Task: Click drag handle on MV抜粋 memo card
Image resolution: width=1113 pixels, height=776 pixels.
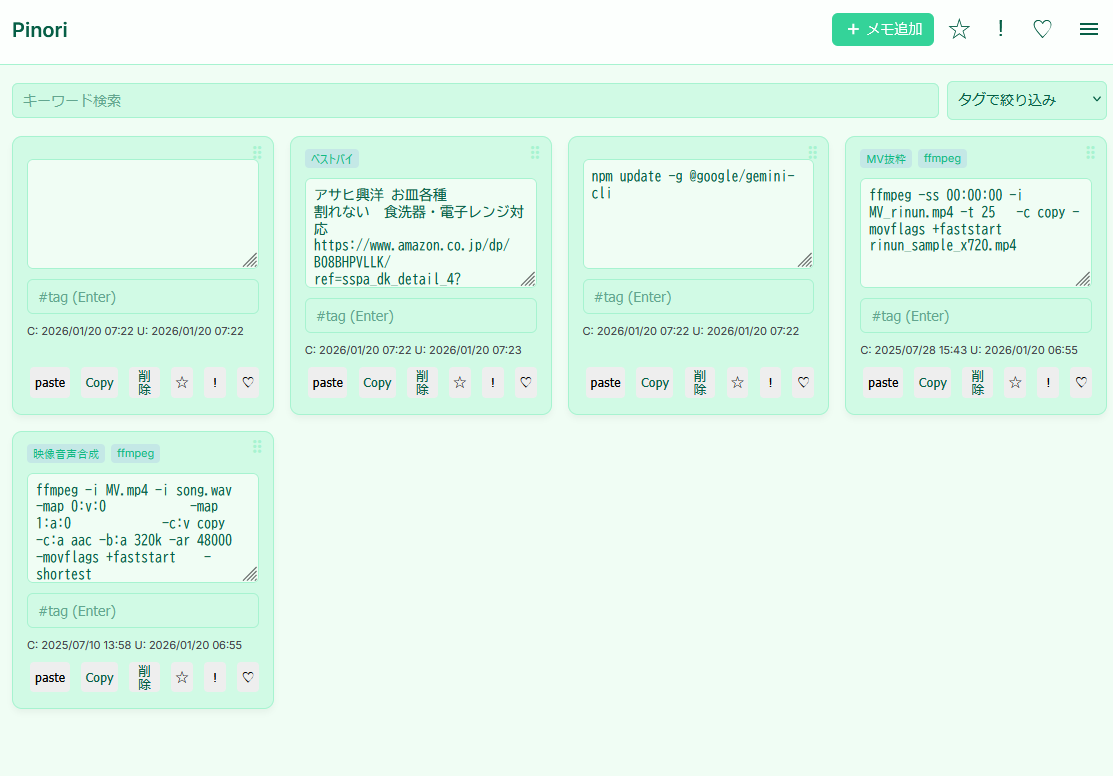Action: tap(1090, 153)
